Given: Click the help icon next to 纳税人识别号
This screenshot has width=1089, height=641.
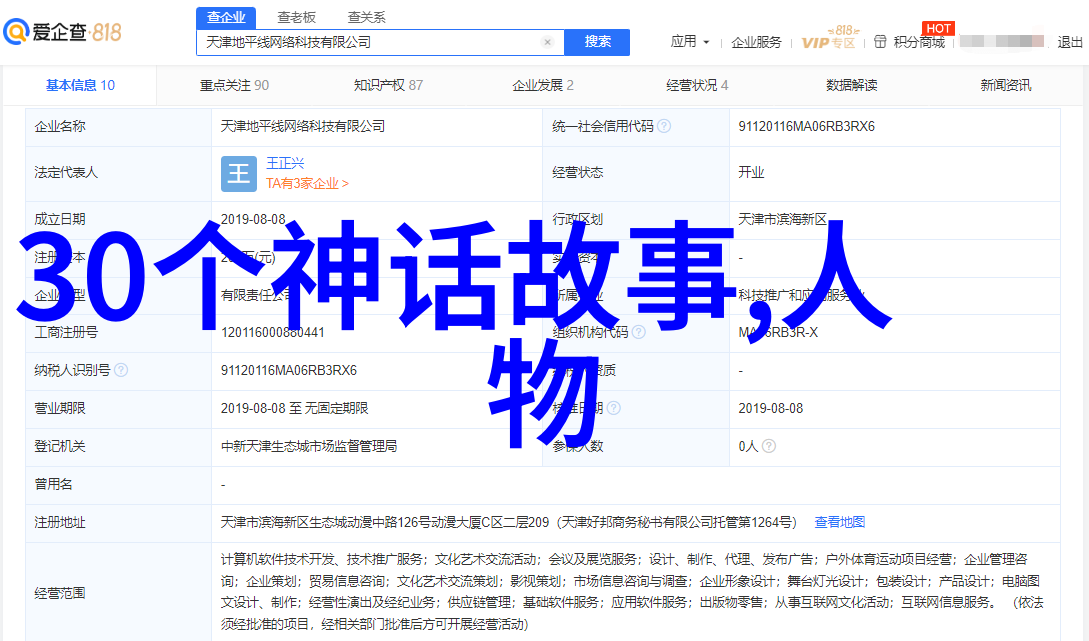Looking at the screenshot, I should click(x=121, y=370).
